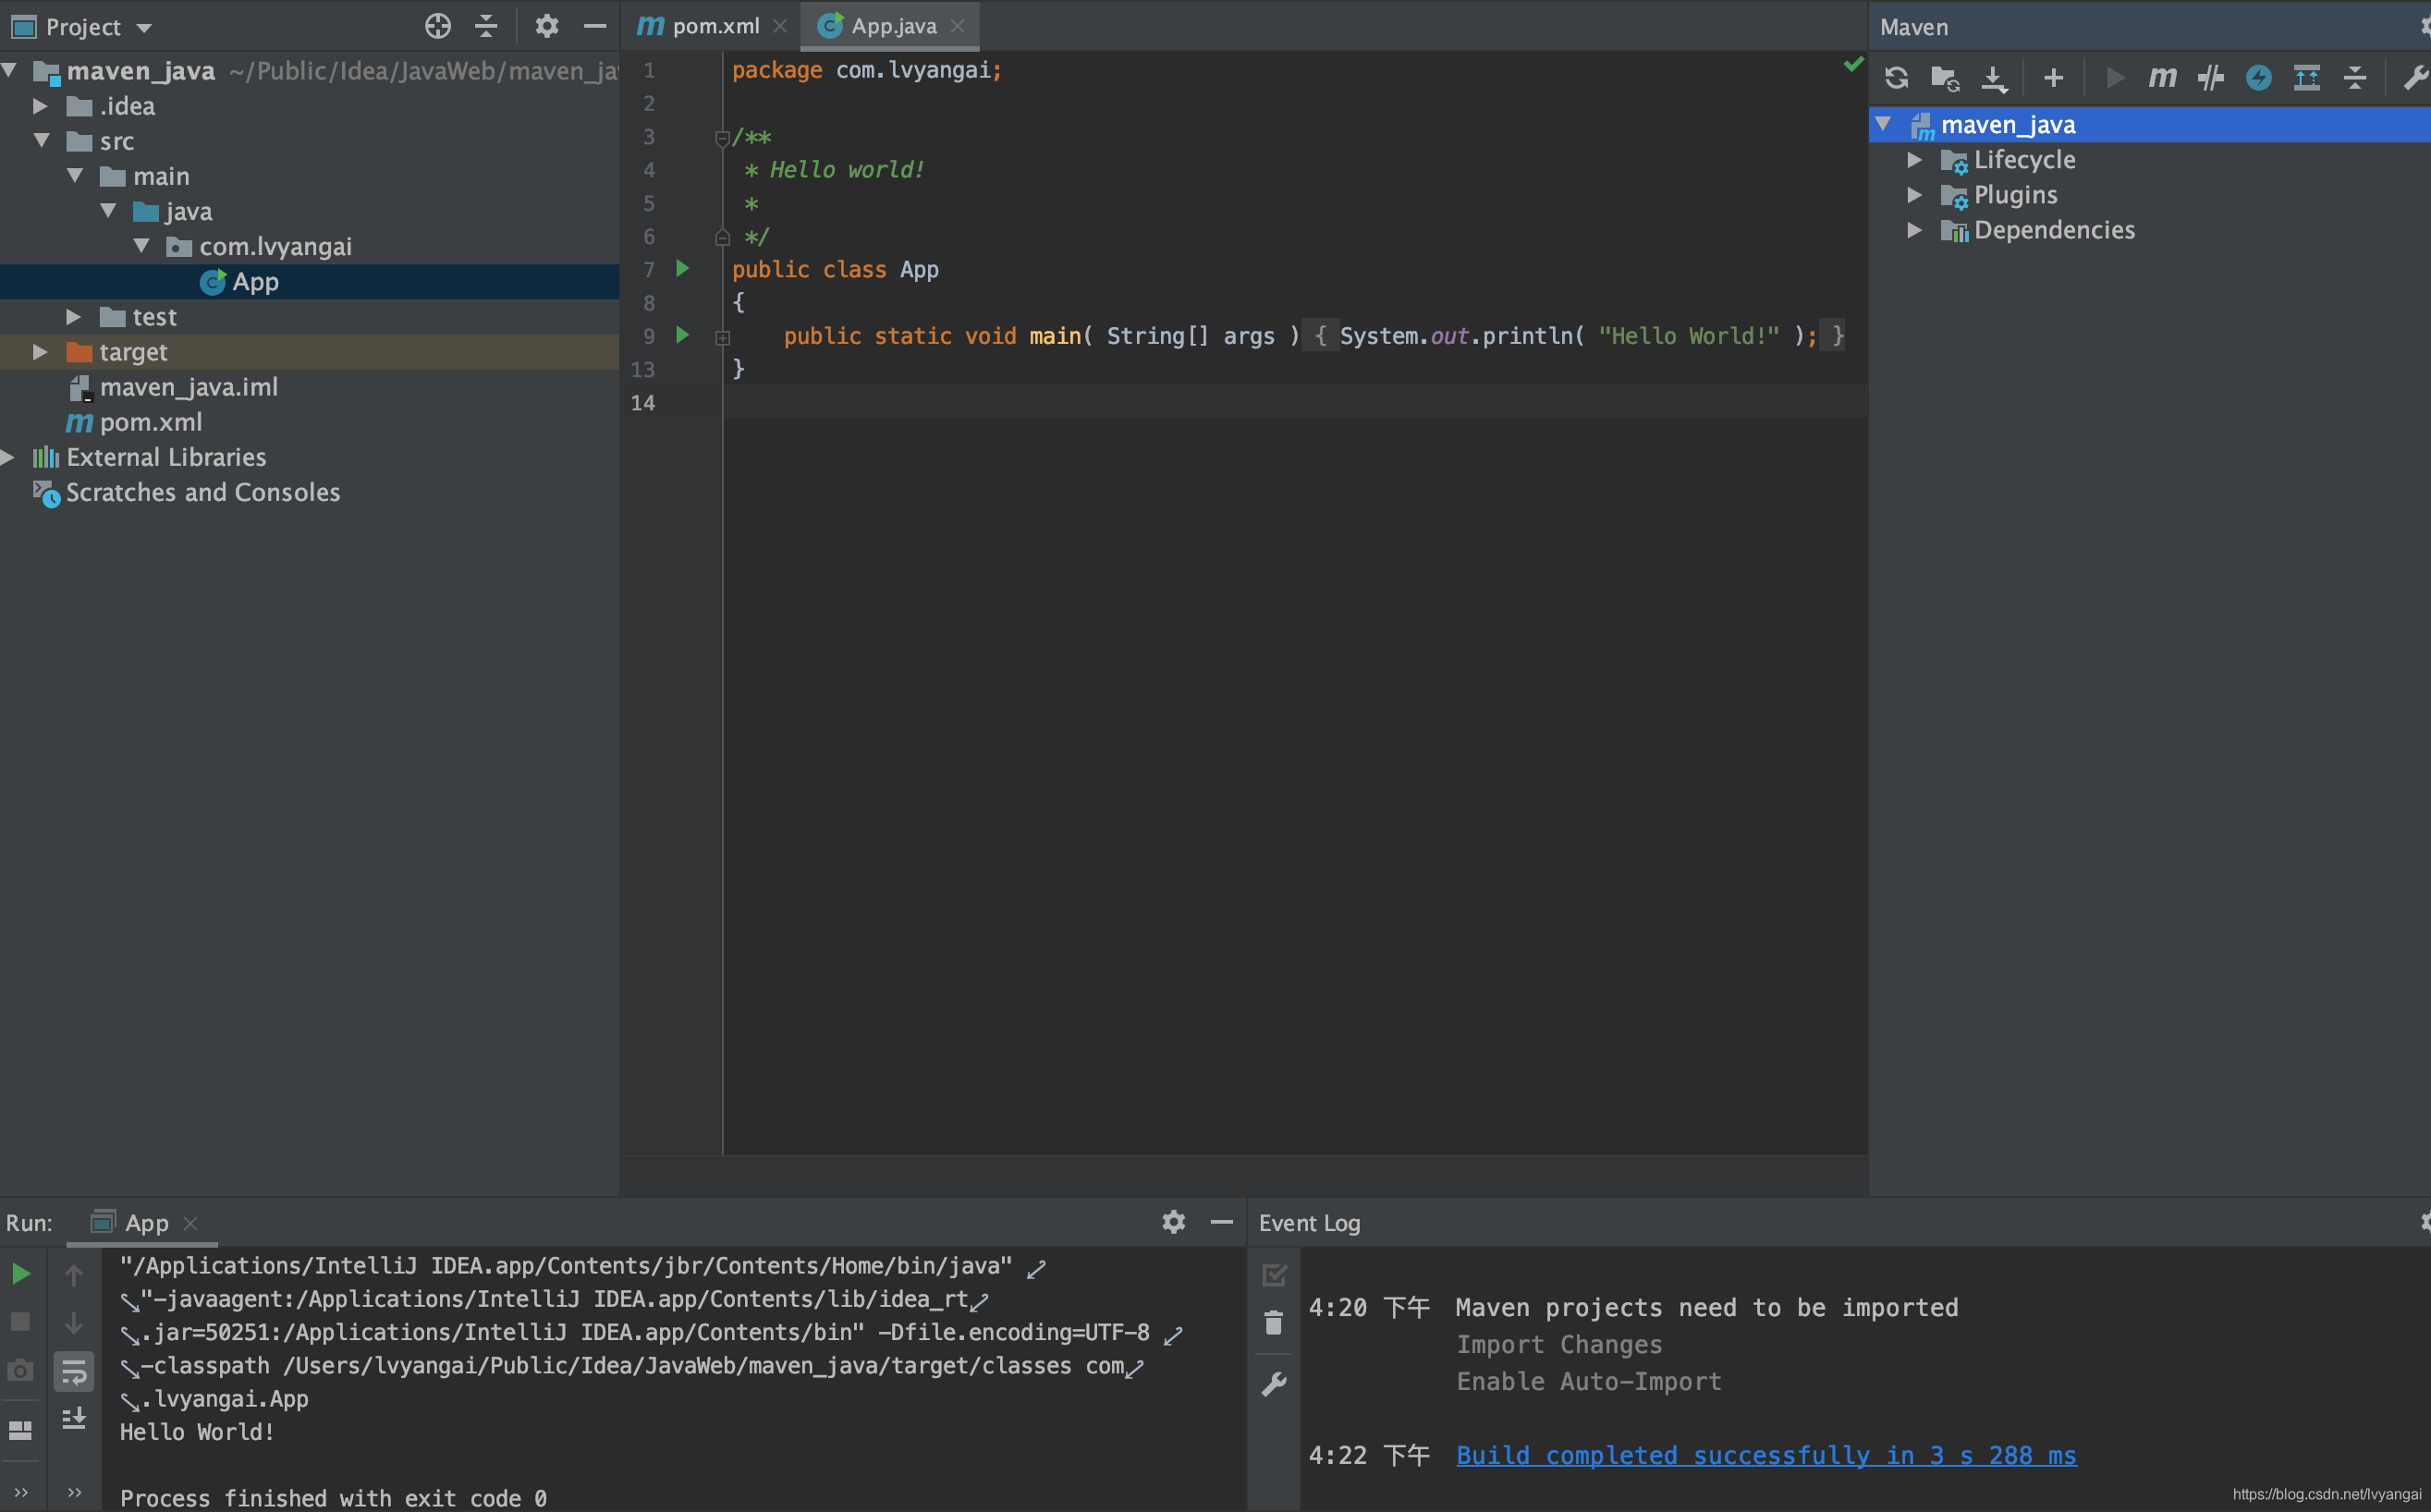Expand External Libraries node
Image resolution: width=2431 pixels, height=1512 pixels.
pyautogui.click(x=8, y=457)
